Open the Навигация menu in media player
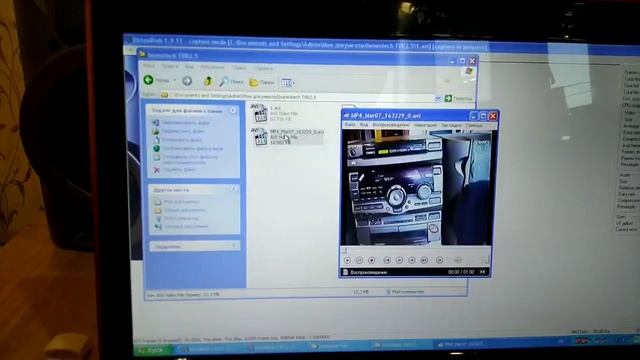This screenshot has width=640, height=360. tap(425, 125)
